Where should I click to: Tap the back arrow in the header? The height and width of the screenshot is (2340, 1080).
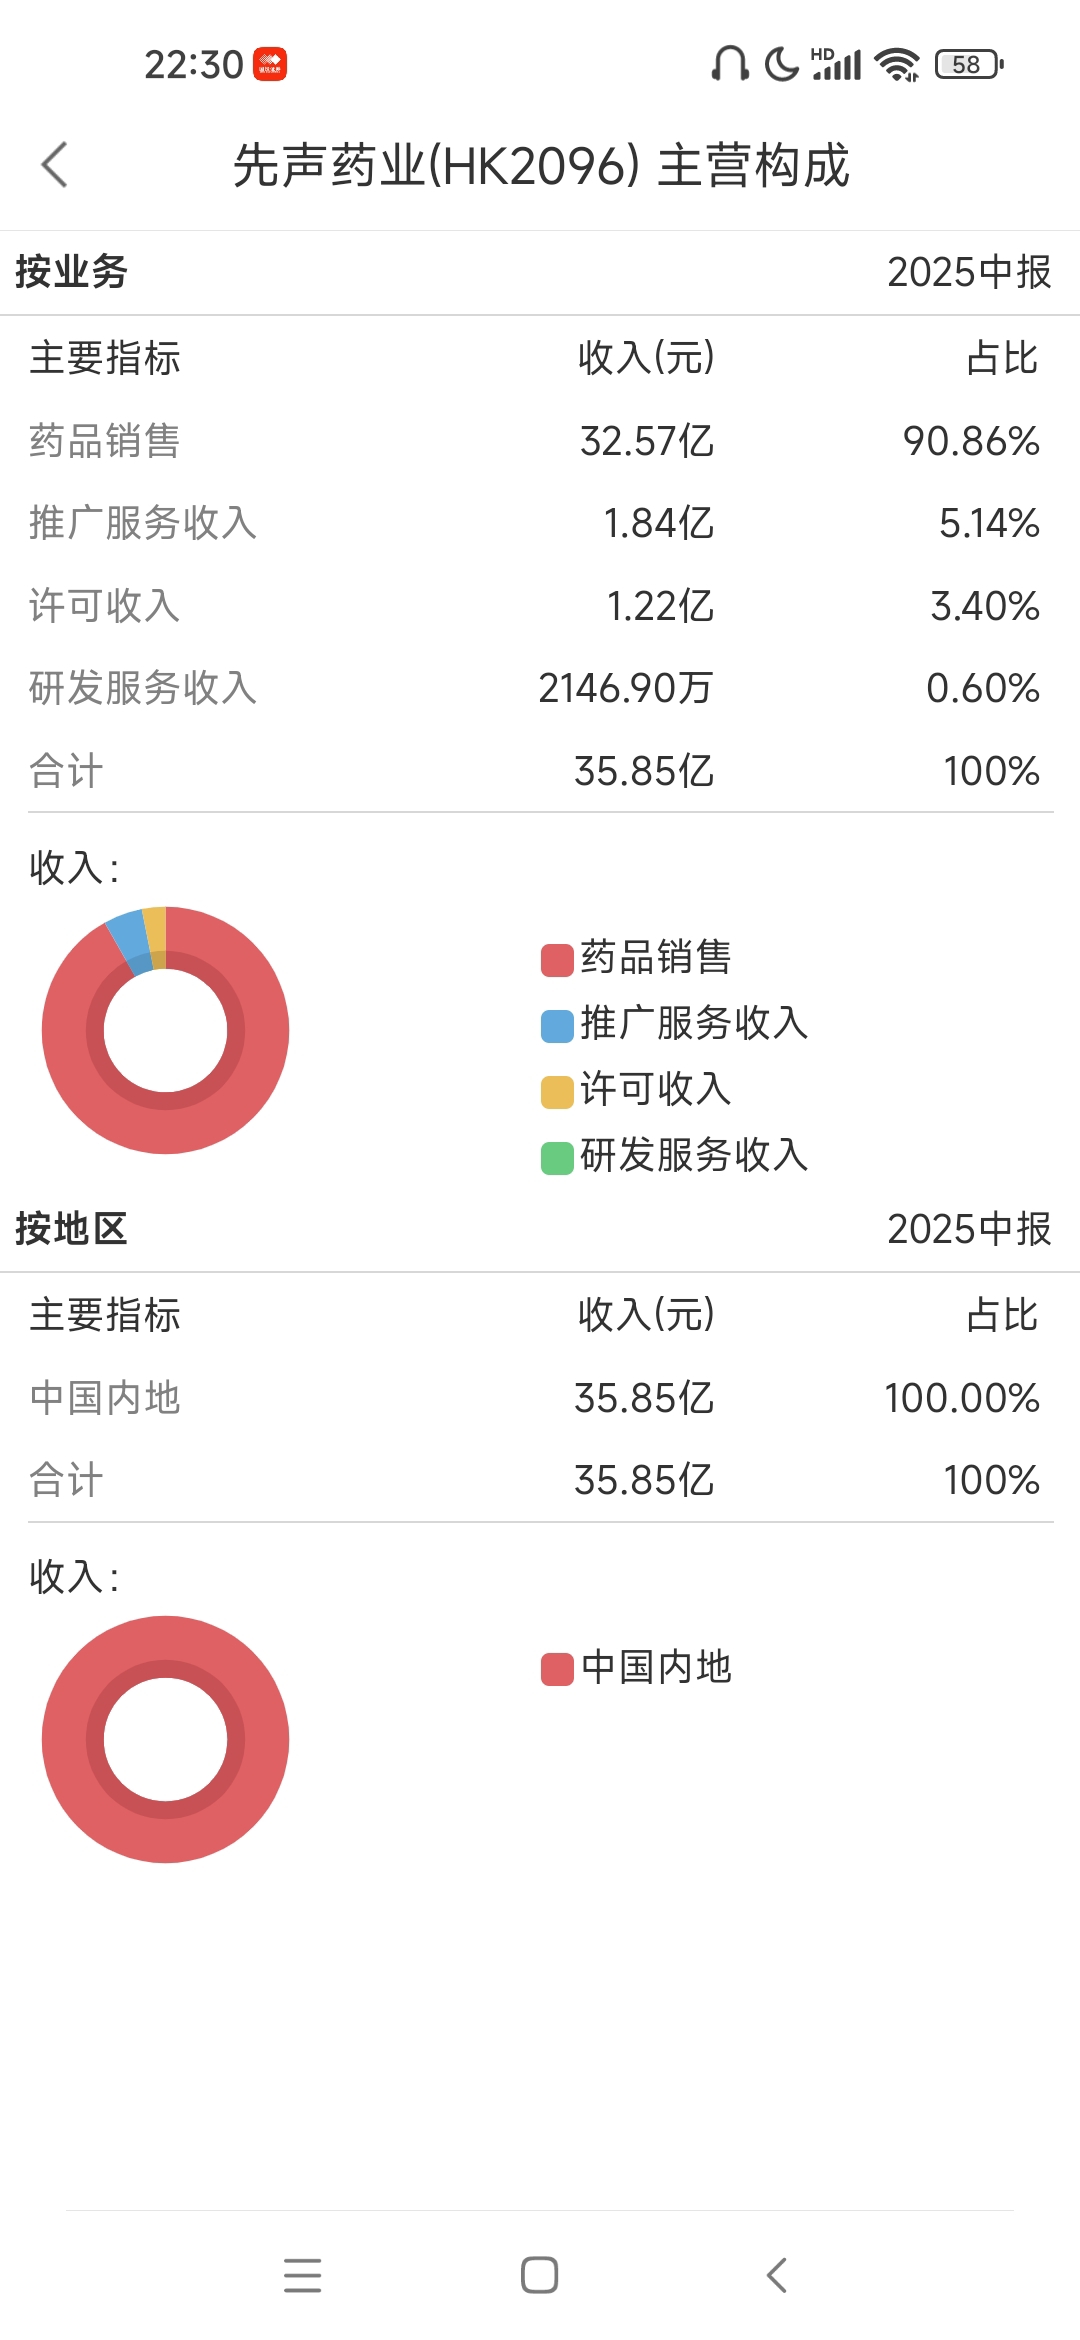(55, 165)
